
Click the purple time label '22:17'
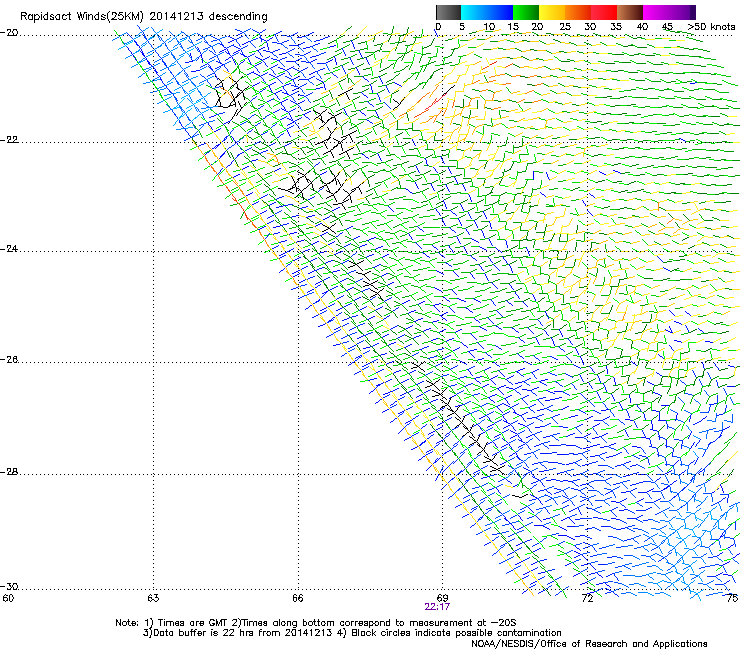(437, 607)
